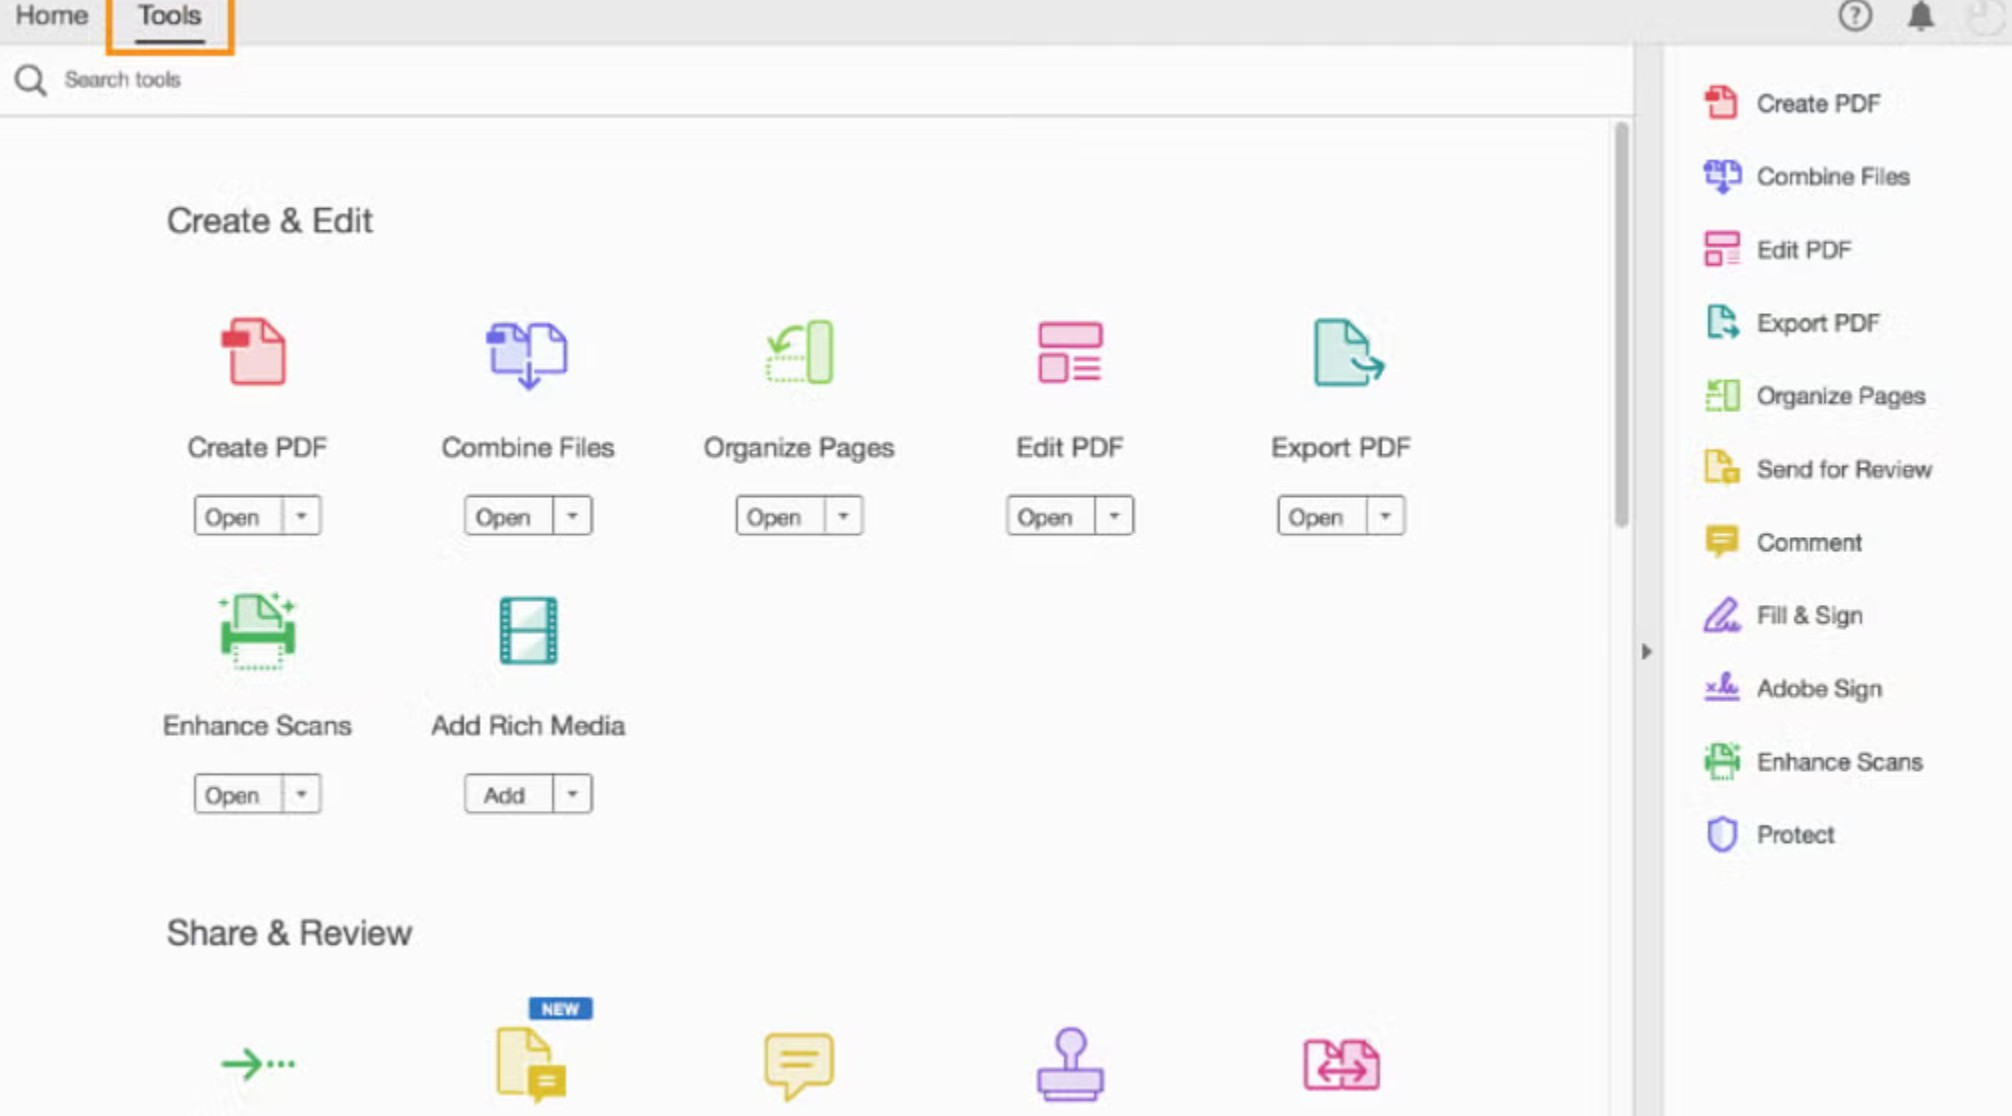Screen dimensions: 2012x1116
Task: Click Open button under Edit PDF
Action: [x=1051, y=516]
